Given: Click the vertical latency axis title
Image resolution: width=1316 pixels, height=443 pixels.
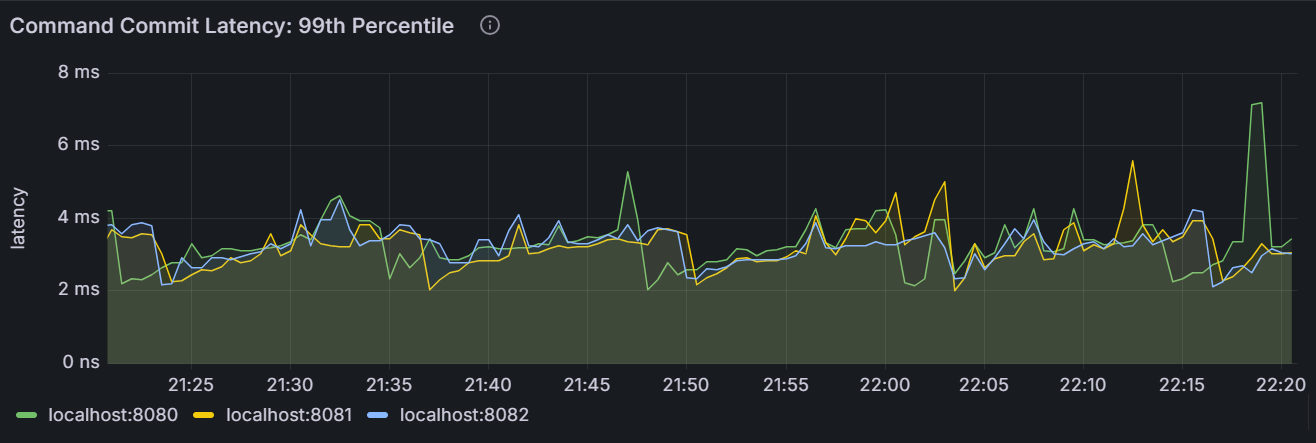Looking at the screenshot, I should [x=17, y=217].
